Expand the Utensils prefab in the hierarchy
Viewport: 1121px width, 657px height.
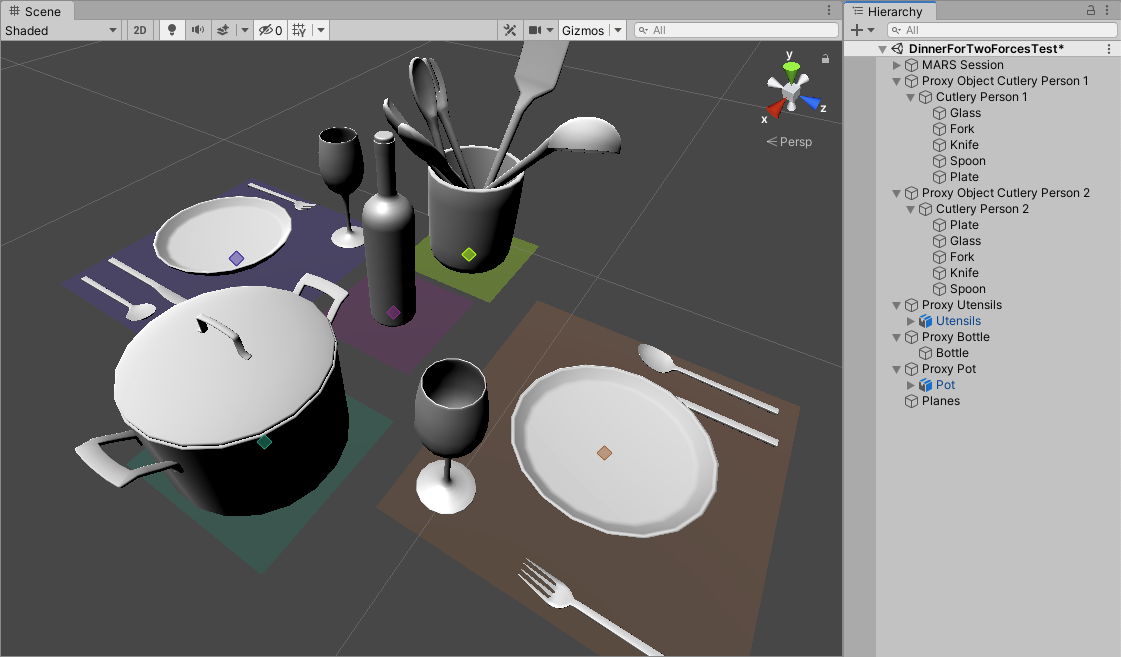click(910, 321)
